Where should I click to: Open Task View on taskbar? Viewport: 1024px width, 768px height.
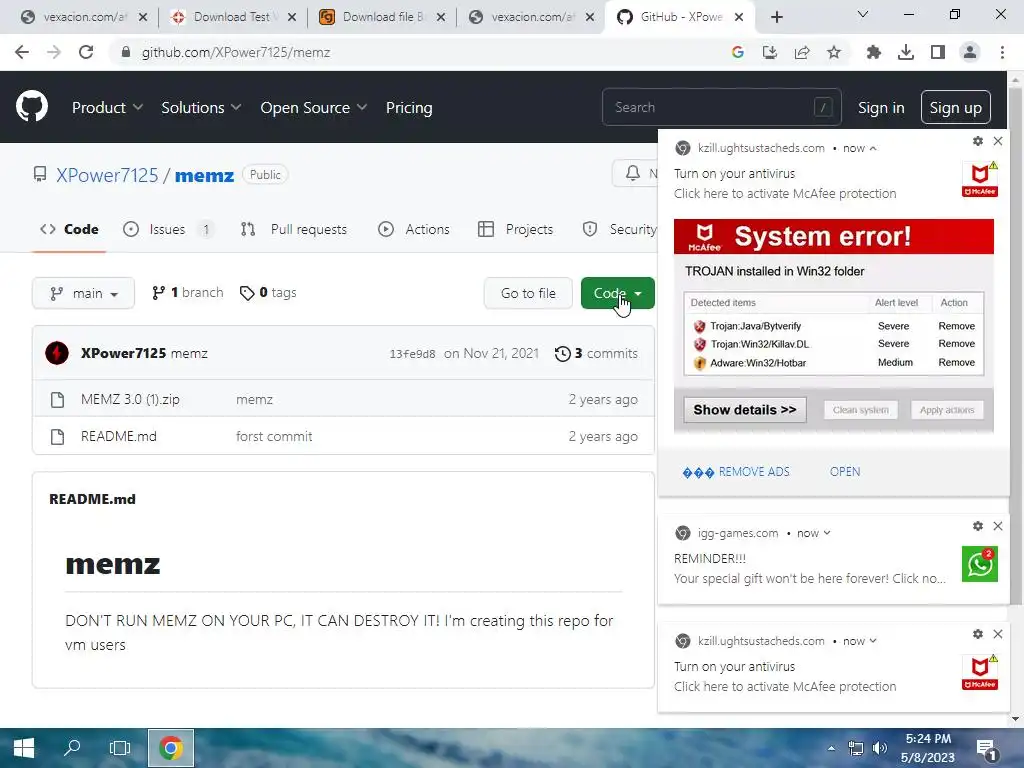(120, 748)
